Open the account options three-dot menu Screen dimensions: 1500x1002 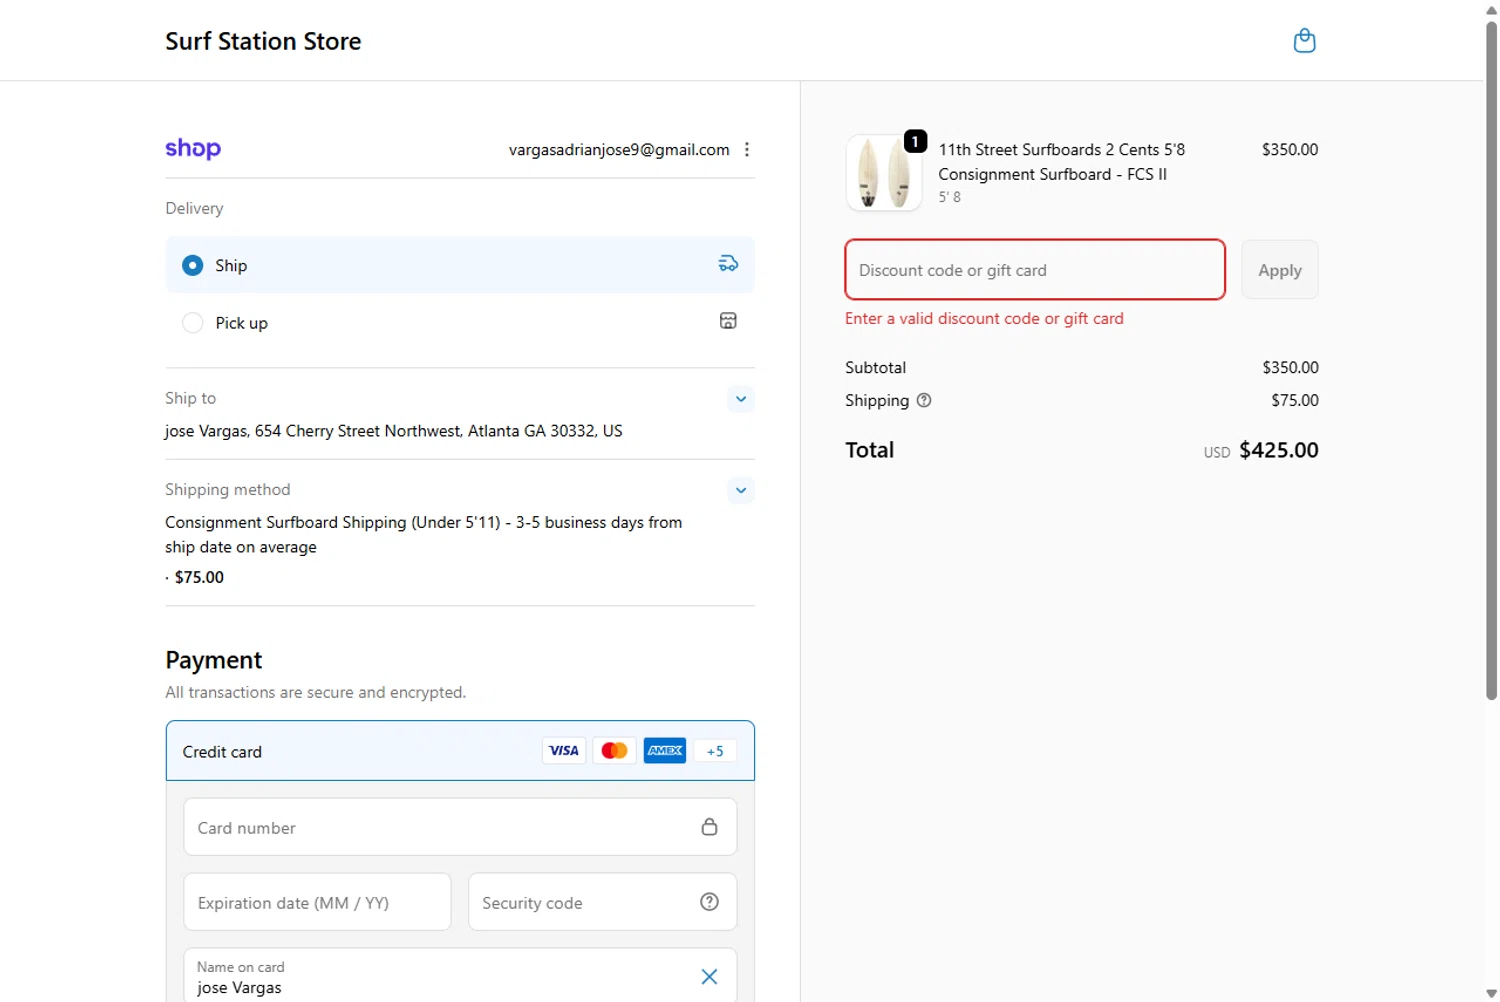click(747, 150)
